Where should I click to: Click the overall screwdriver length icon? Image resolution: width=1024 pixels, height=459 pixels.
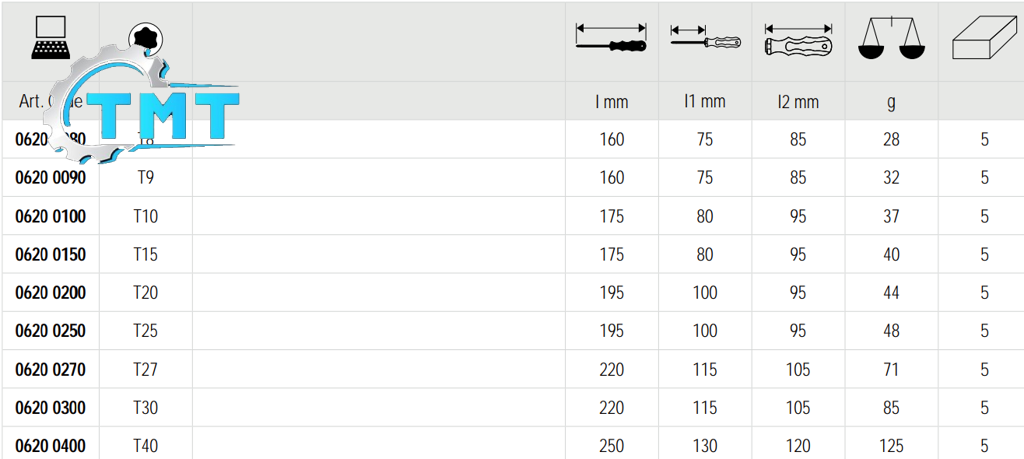pyautogui.click(x=611, y=40)
